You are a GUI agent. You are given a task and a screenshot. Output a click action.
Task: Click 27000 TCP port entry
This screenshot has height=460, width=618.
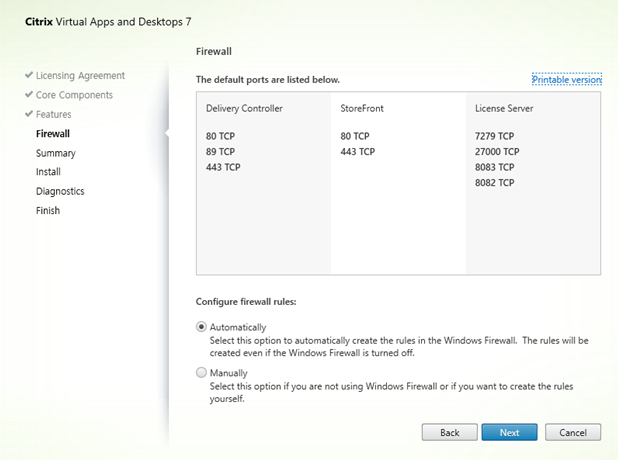(x=497, y=152)
